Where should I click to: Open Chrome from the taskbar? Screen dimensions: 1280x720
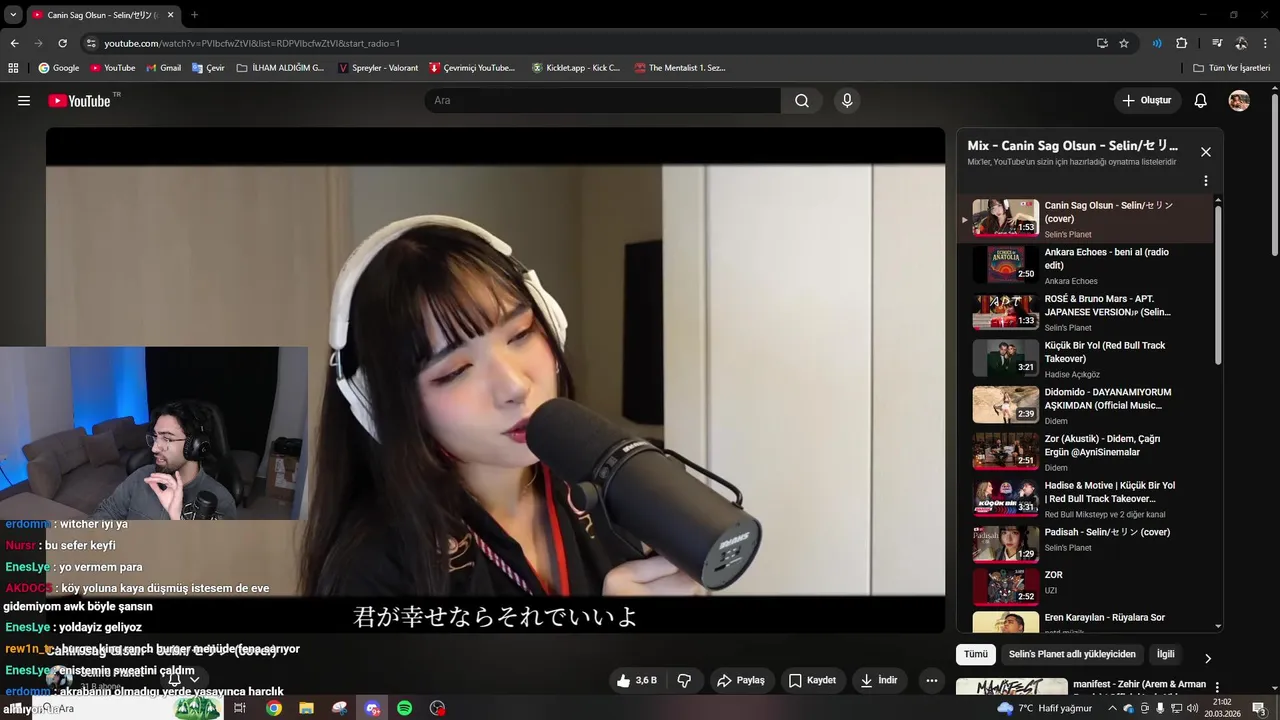pos(273,708)
